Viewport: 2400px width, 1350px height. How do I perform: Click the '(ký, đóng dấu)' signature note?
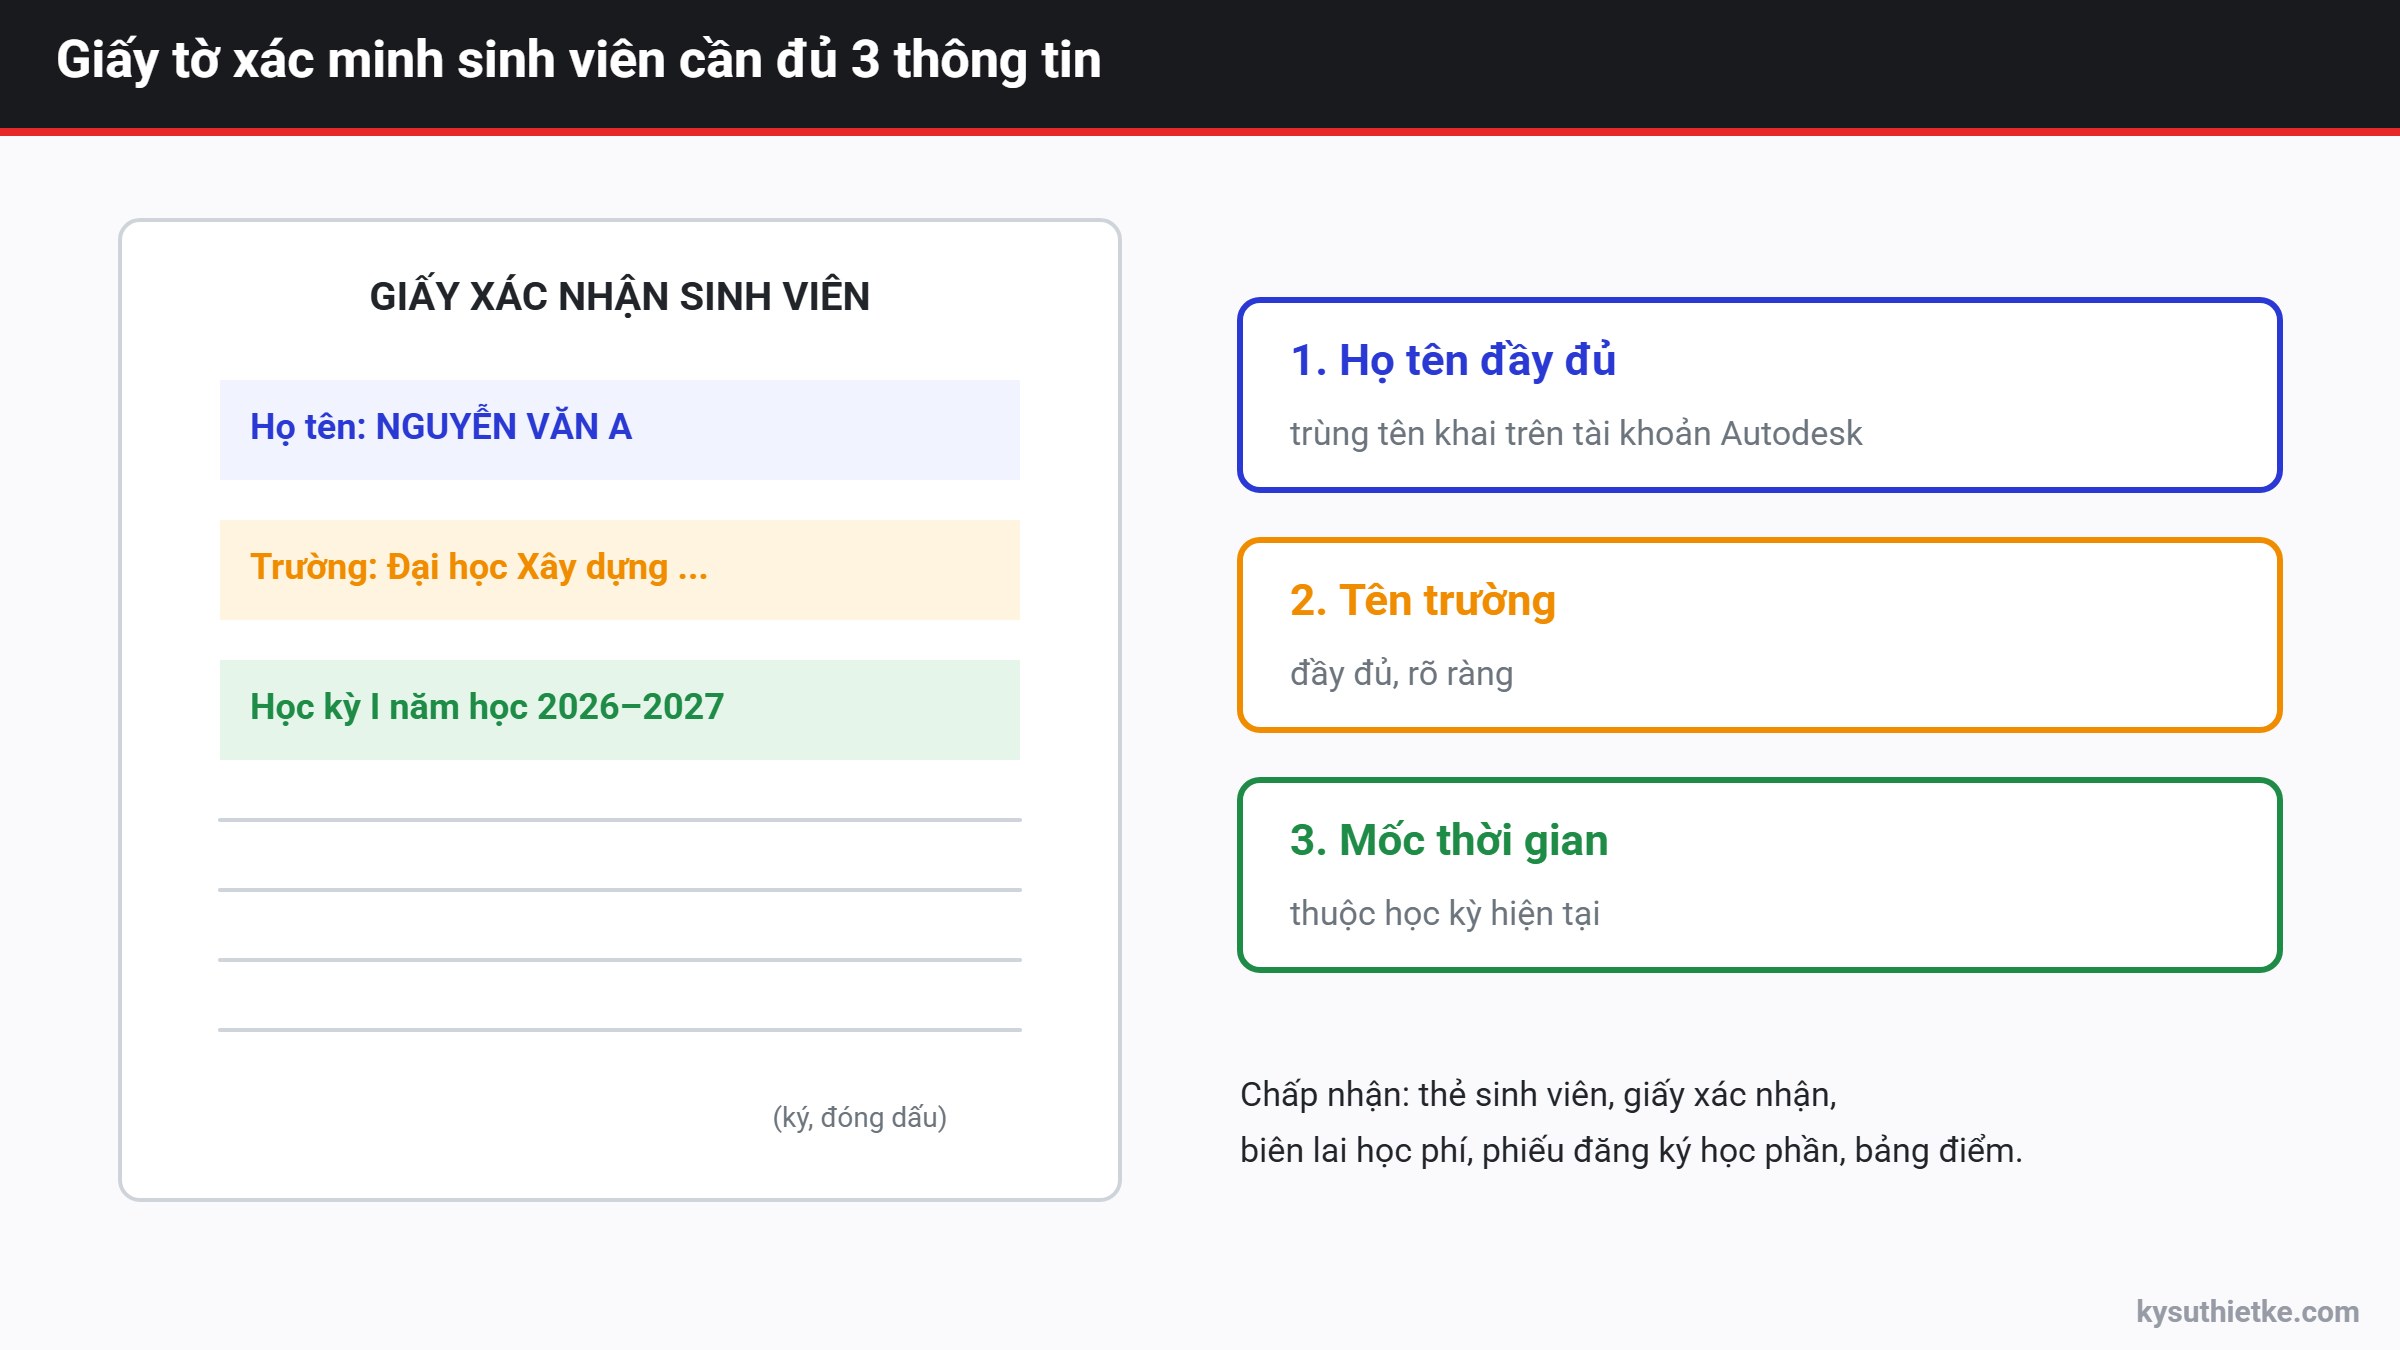coord(860,1118)
